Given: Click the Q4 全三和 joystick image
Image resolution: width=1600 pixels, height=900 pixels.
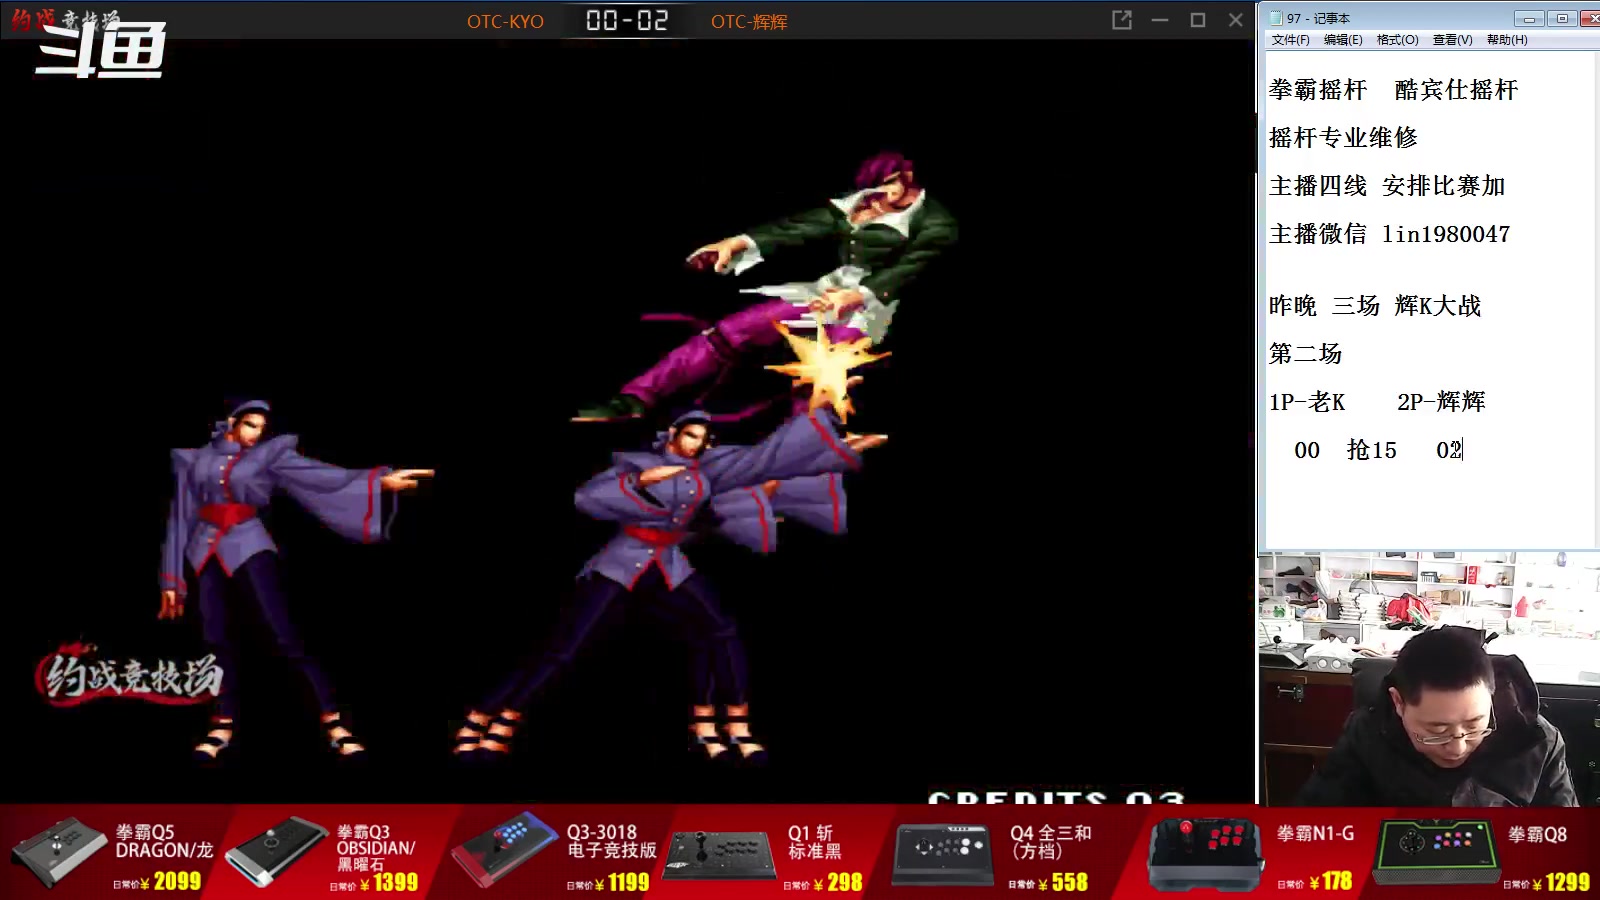Looking at the screenshot, I should coord(943,855).
